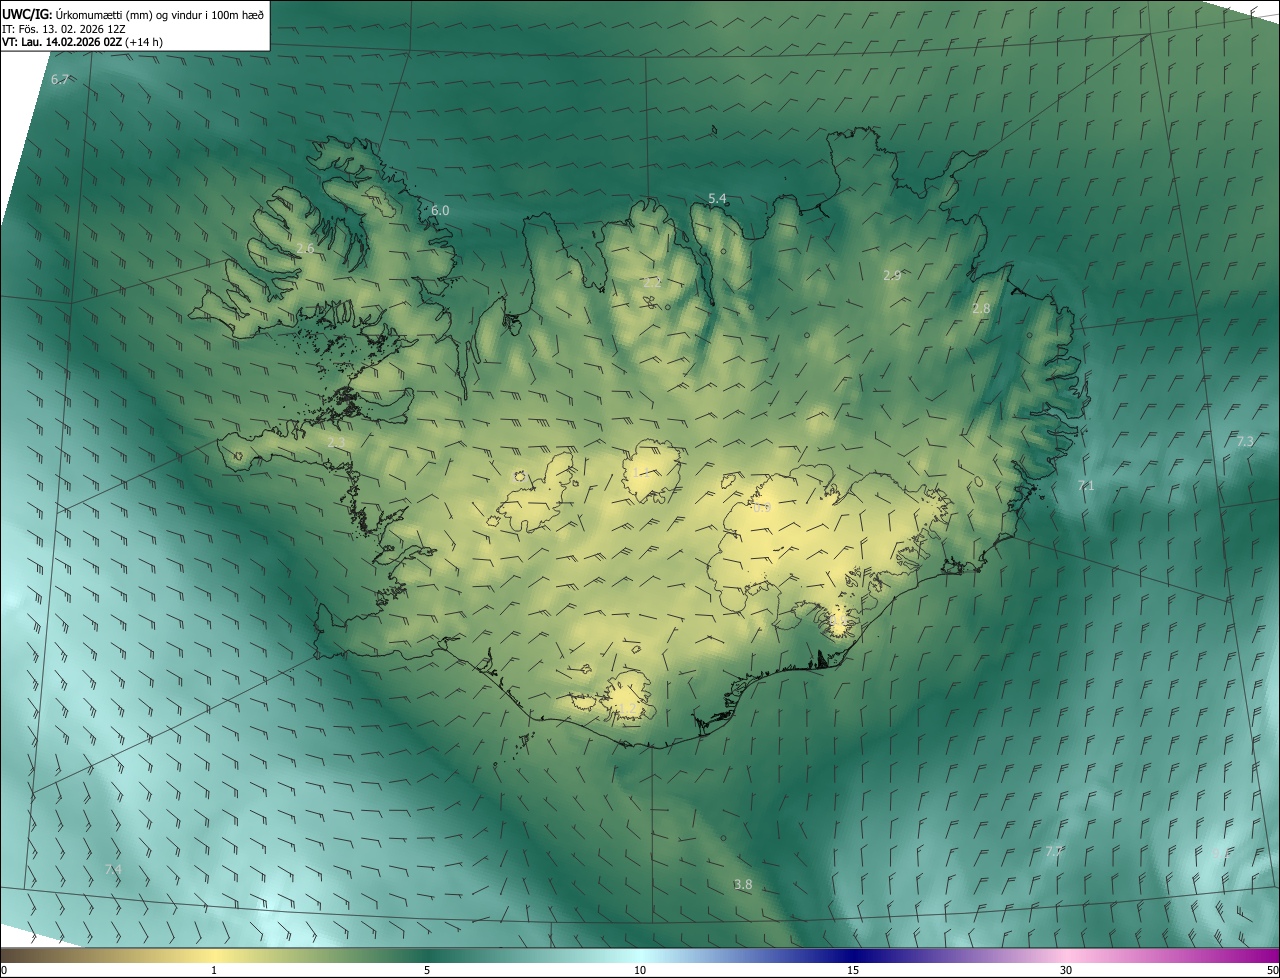Click the 'VT: Lau. 14.02.2026 02Z (+14 h)' line
Viewport: 1280px width, 978px height.
pyautogui.click(x=83, y=42)
